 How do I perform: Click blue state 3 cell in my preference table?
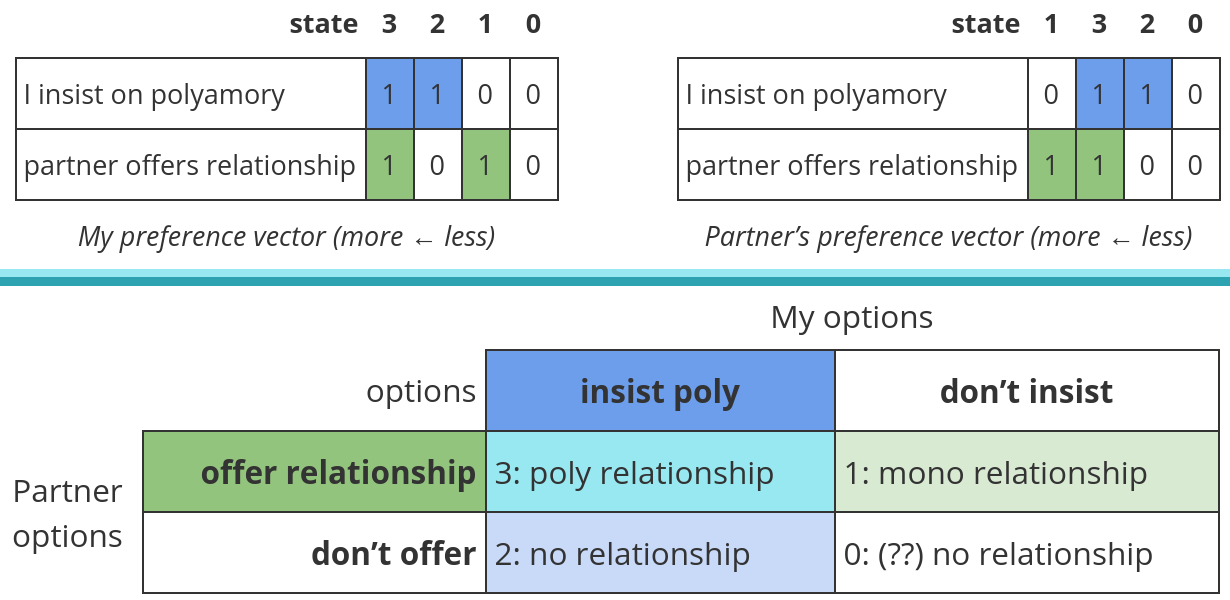tap(389, 94)
